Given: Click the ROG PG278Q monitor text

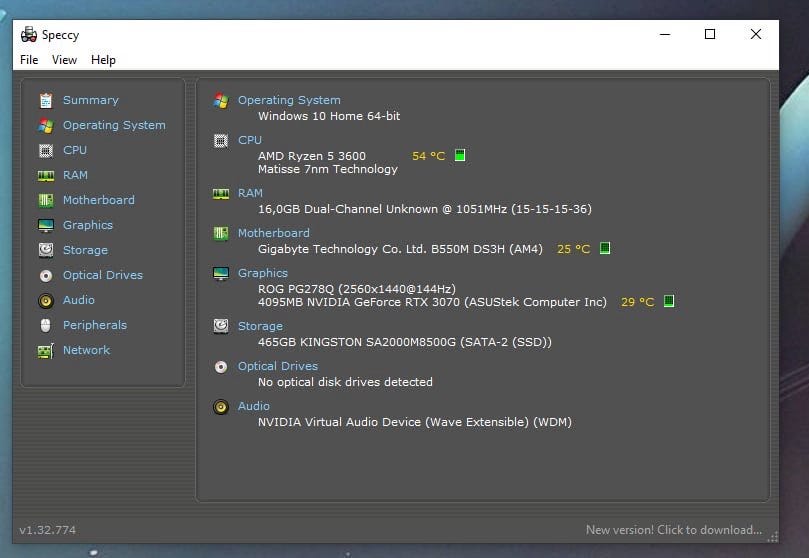Looking at the screenshot, I should click(357, 289).
